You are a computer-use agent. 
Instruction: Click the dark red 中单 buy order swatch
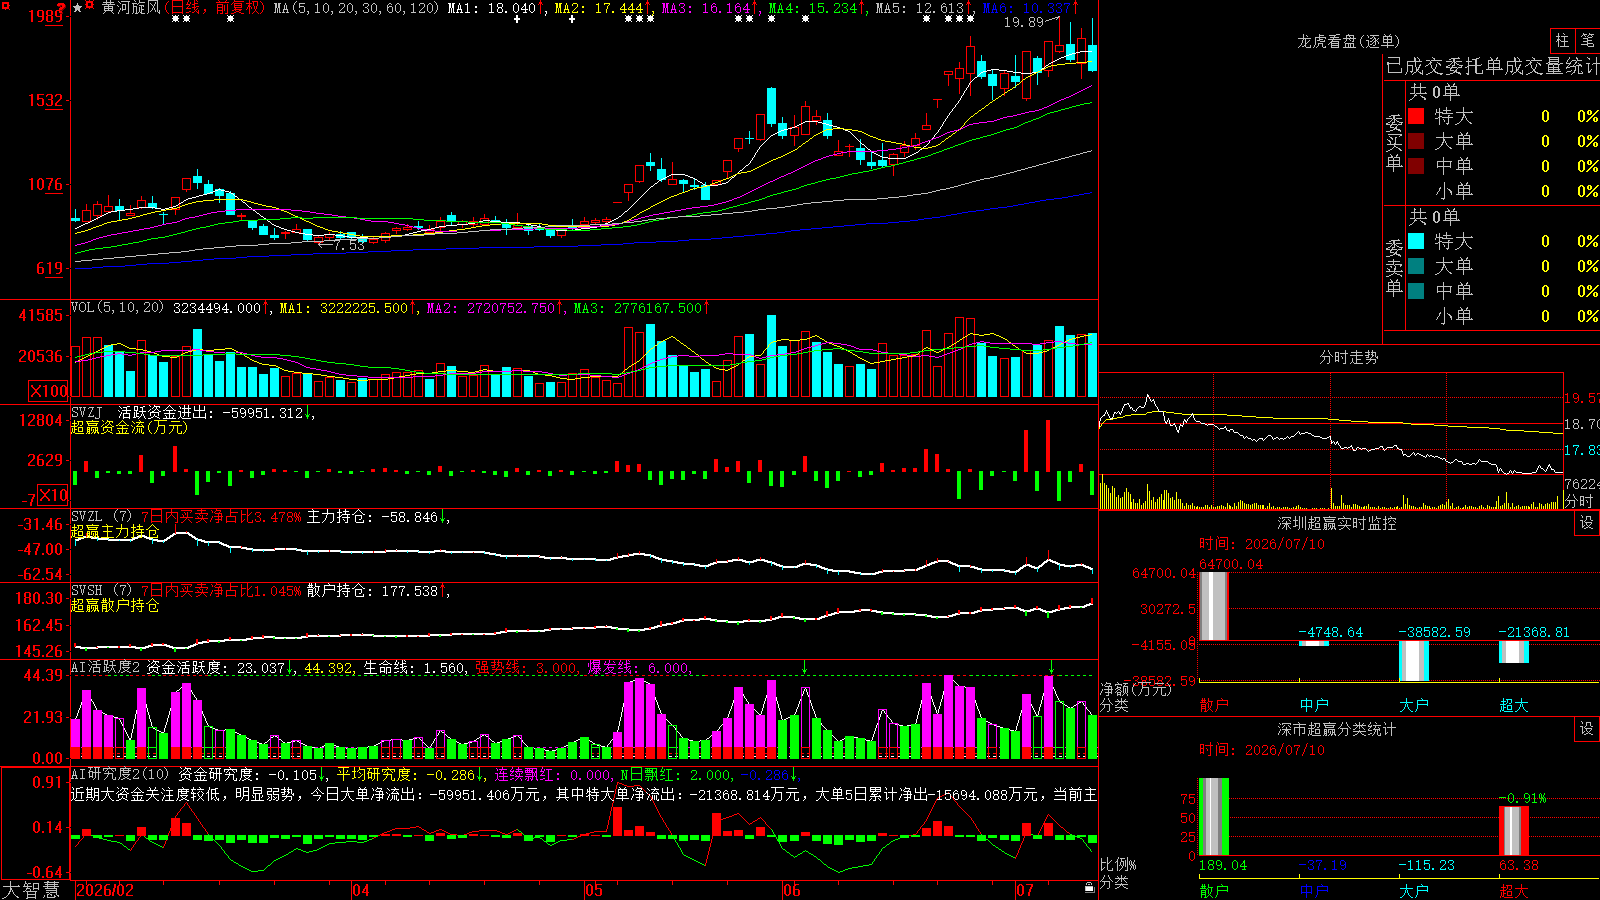(x=1416, y=166)
